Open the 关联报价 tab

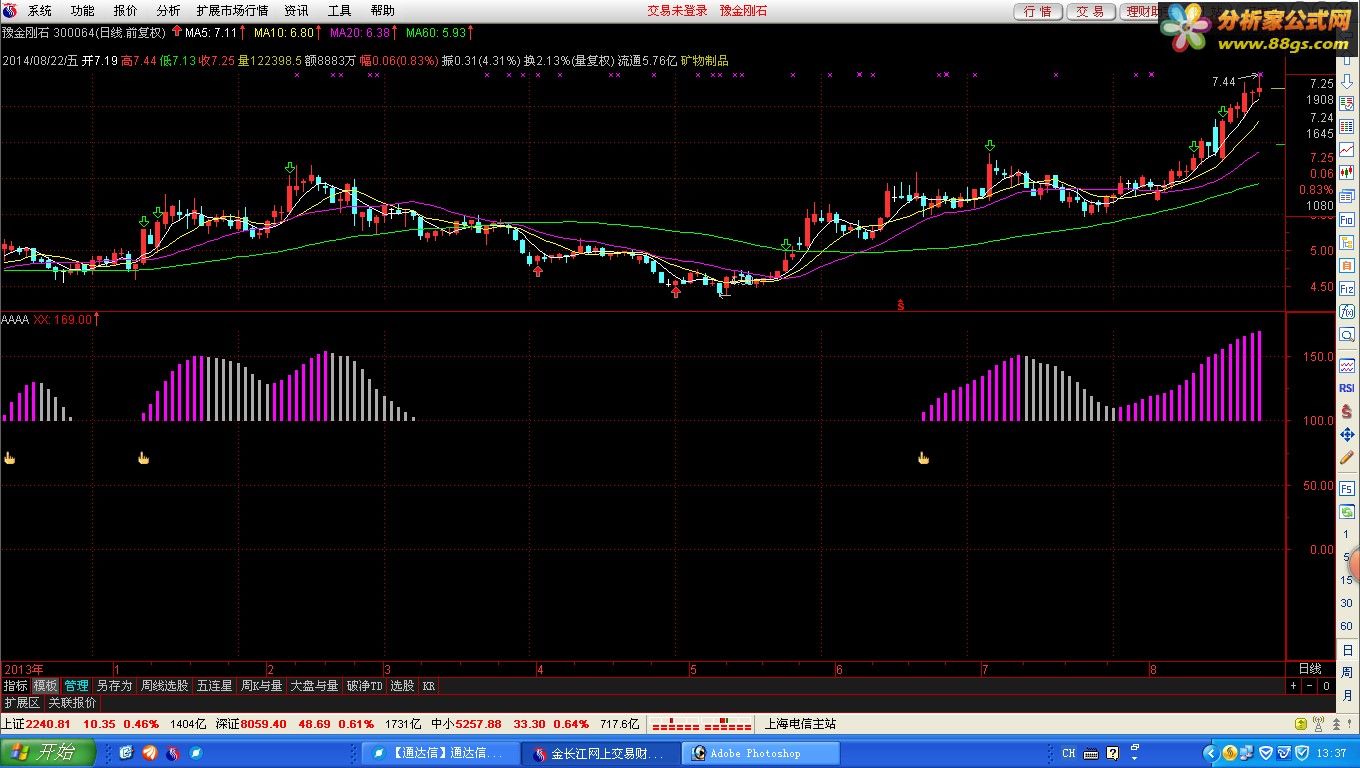(x=72, y=703)
